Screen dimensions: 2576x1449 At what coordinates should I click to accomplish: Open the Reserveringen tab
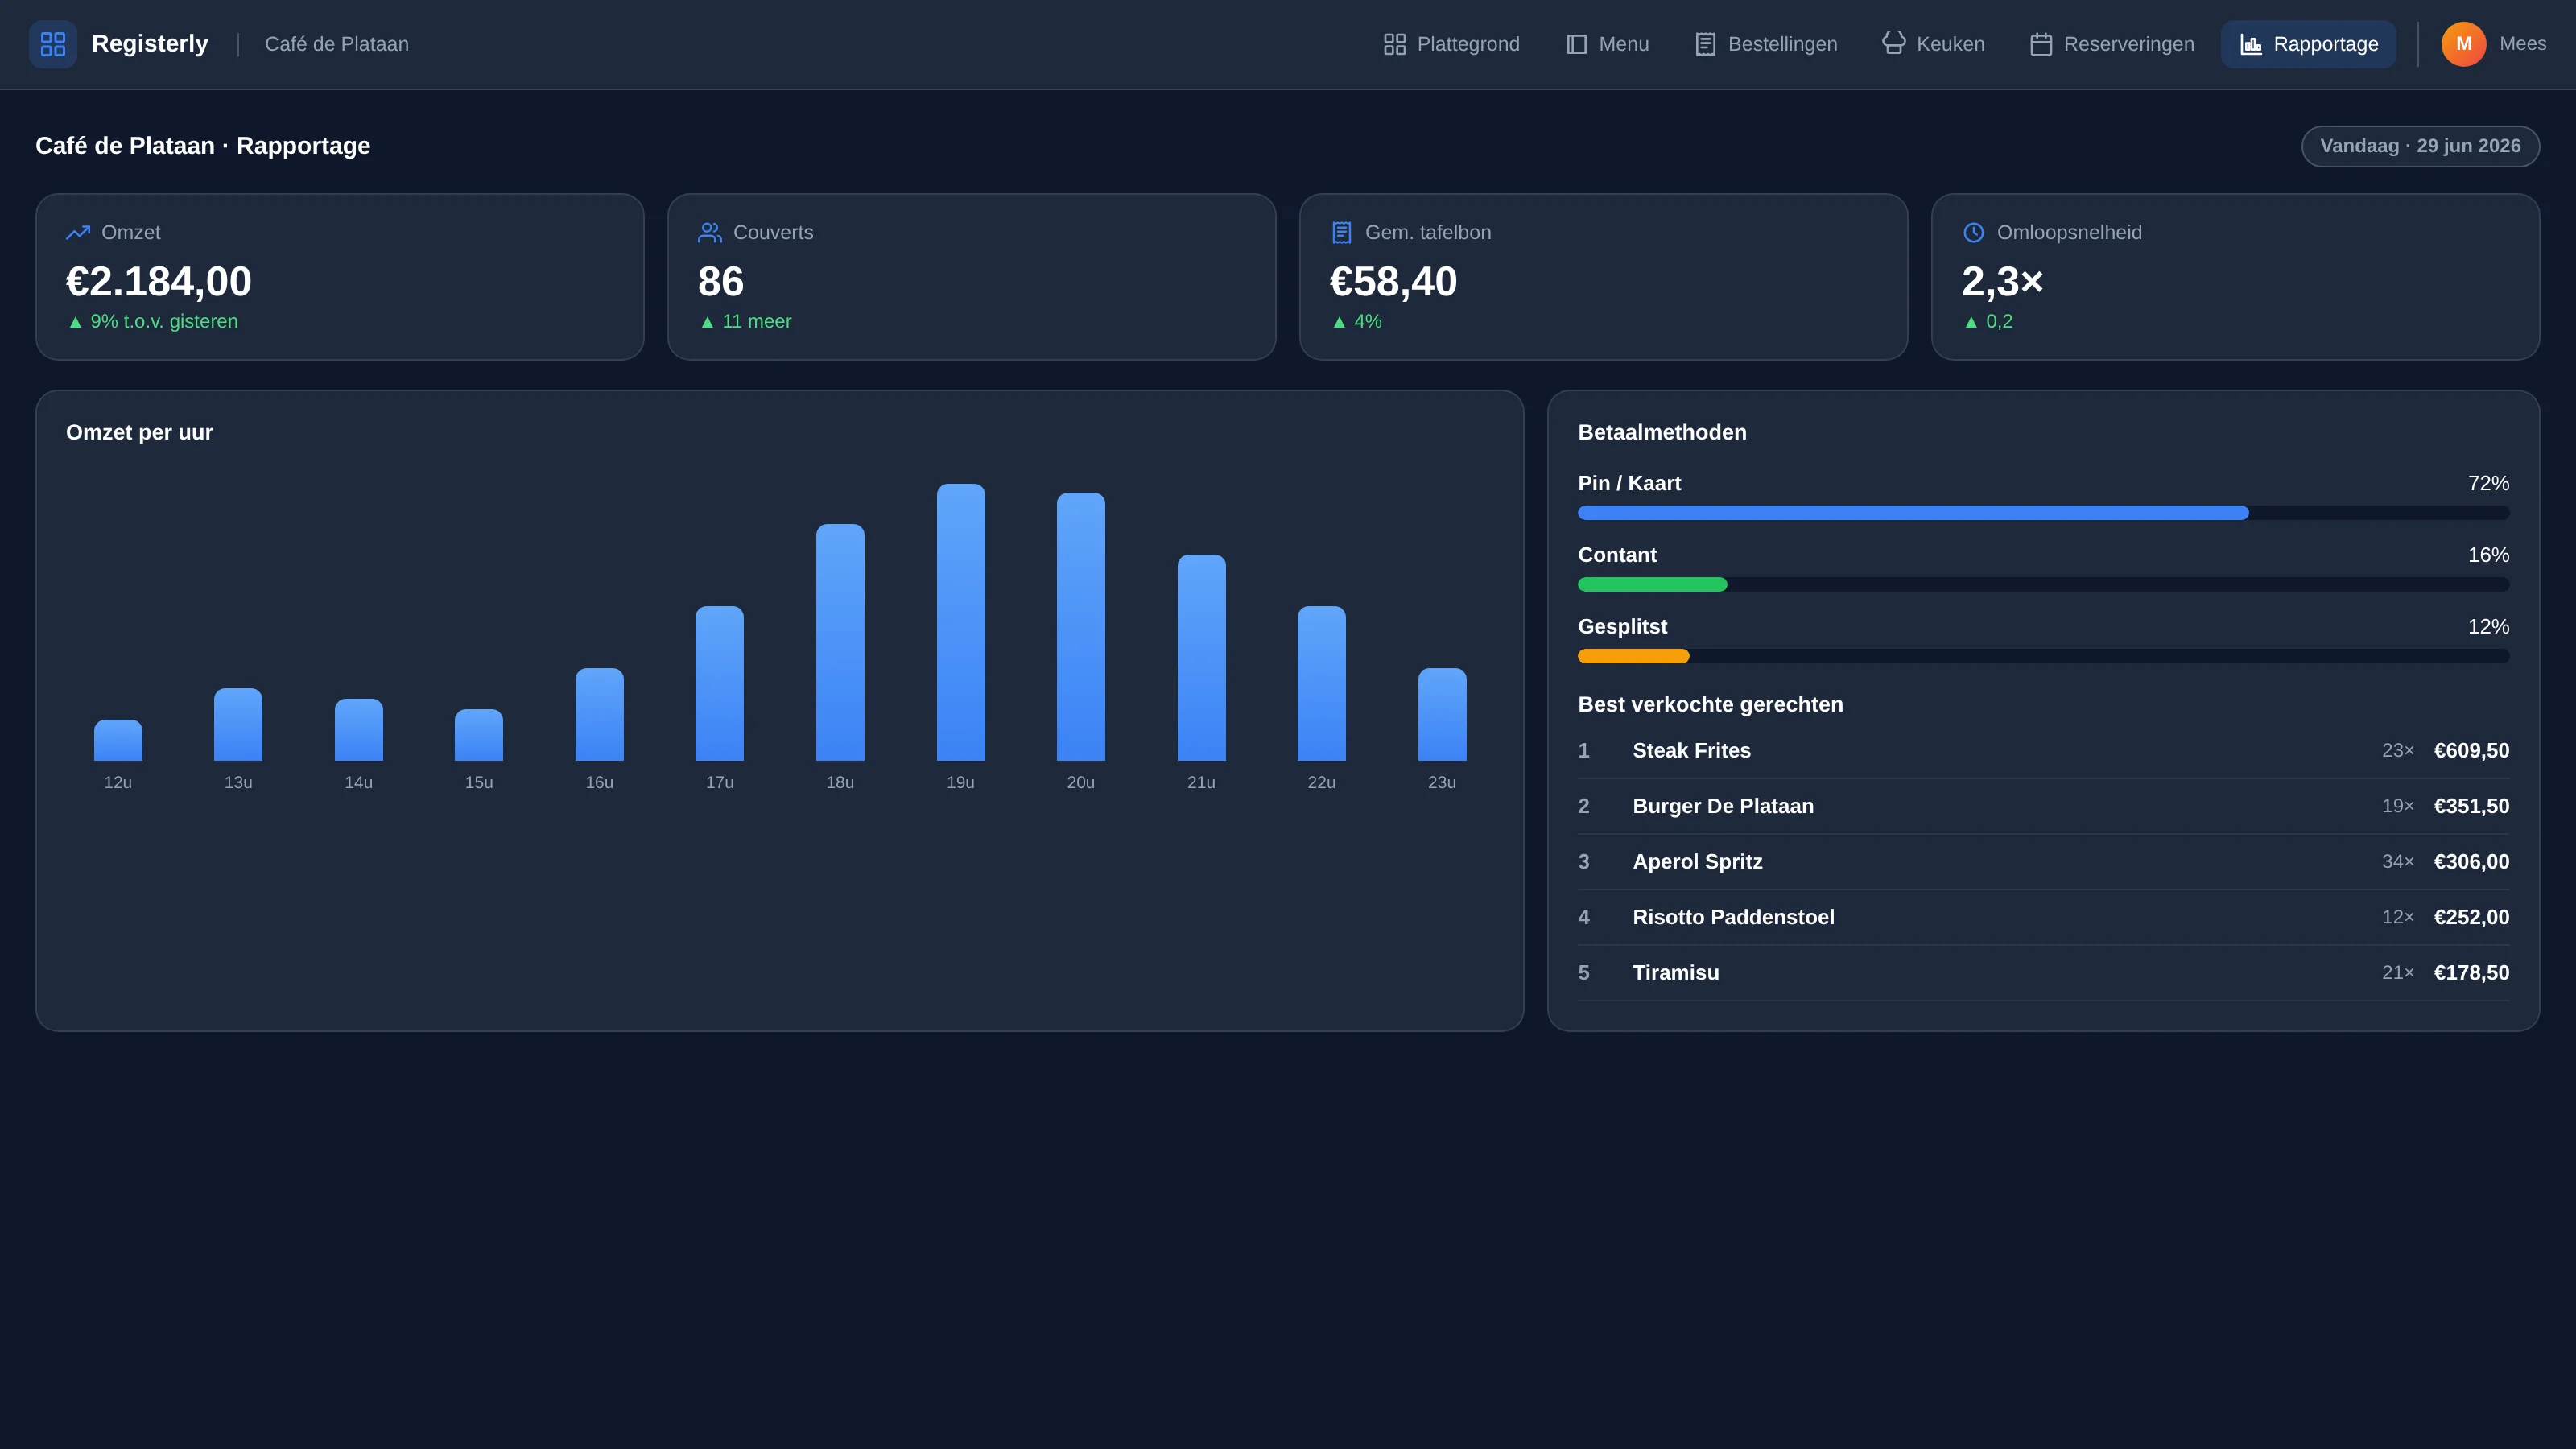(2112, 44)
